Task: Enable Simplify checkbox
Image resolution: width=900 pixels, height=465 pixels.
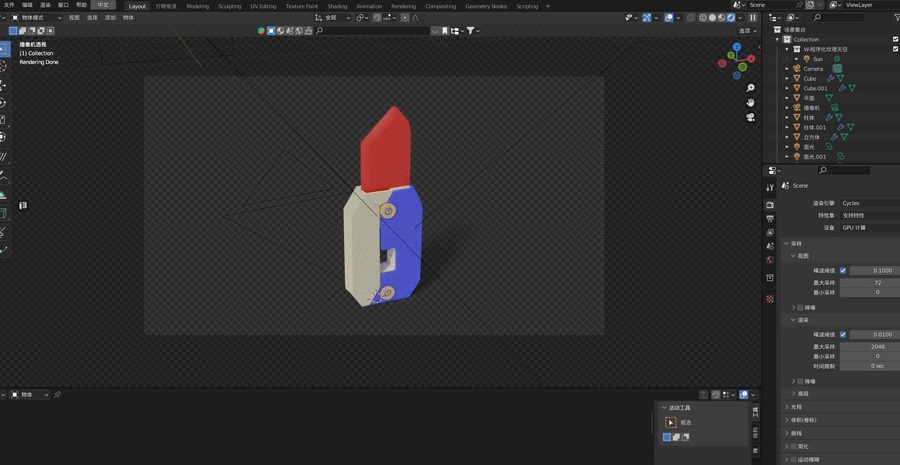Action: [x=793, y=446]
